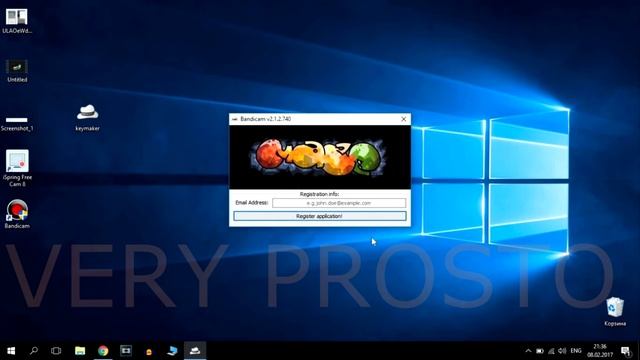Focus the Email Address input field
Screen dimensions: 640x360
339,203
